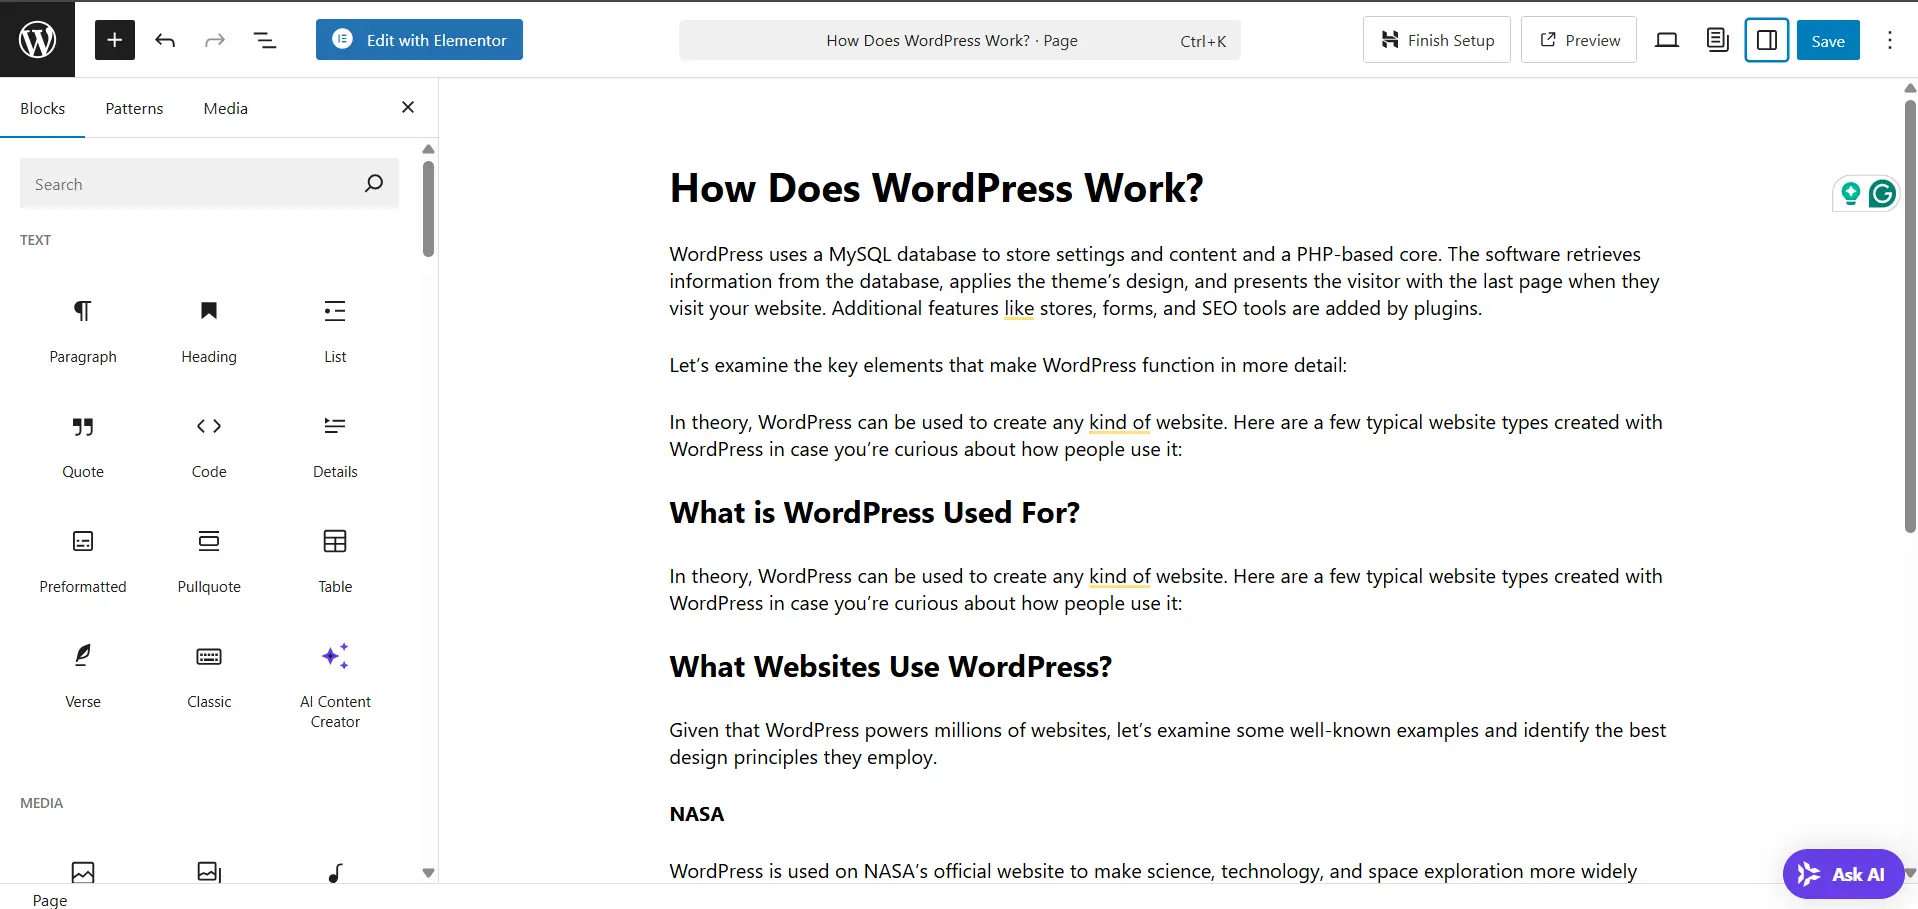
Task: Insert the Gallery block under Media
Action: click(x=209, y=872)
